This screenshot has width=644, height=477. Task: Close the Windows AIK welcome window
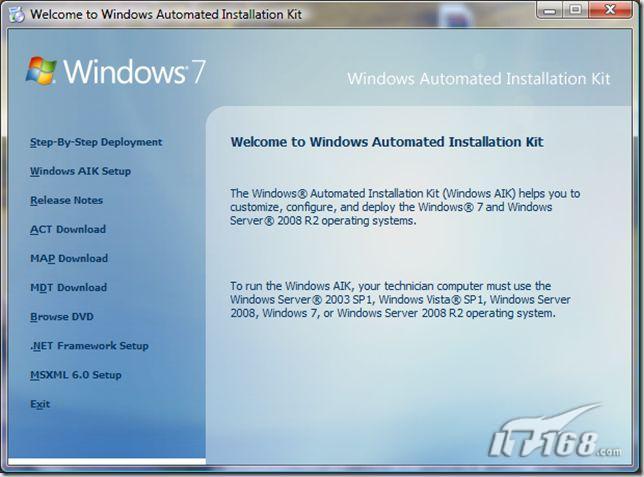click(610, 10)
